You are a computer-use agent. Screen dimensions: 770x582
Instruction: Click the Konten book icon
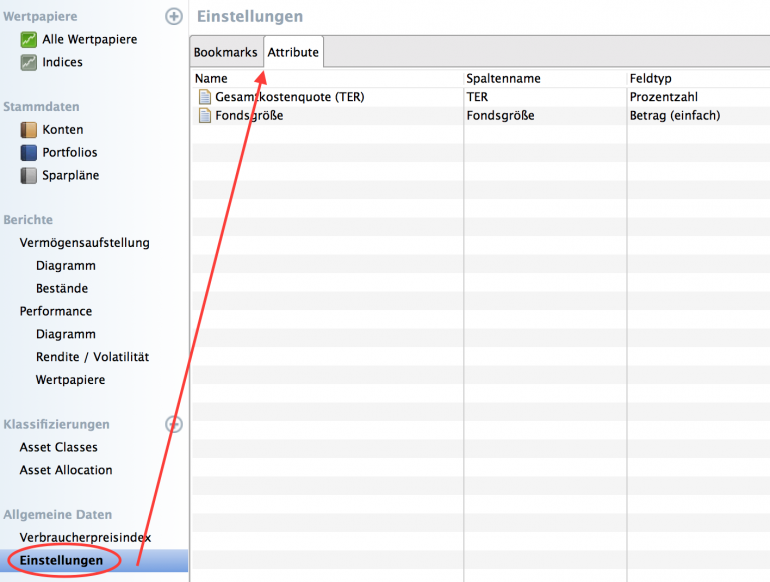click(x=29, y=130)
